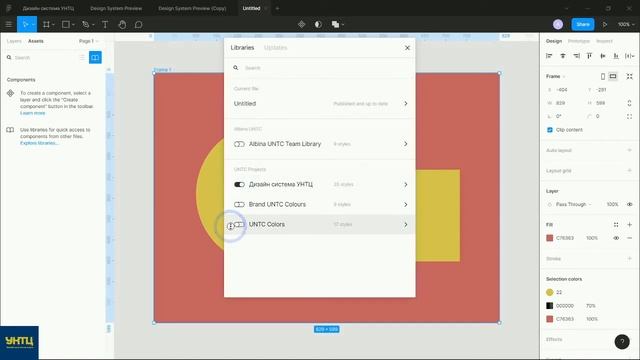Open the team library book icon
This screenshot has height=360, width=640.
95,58
